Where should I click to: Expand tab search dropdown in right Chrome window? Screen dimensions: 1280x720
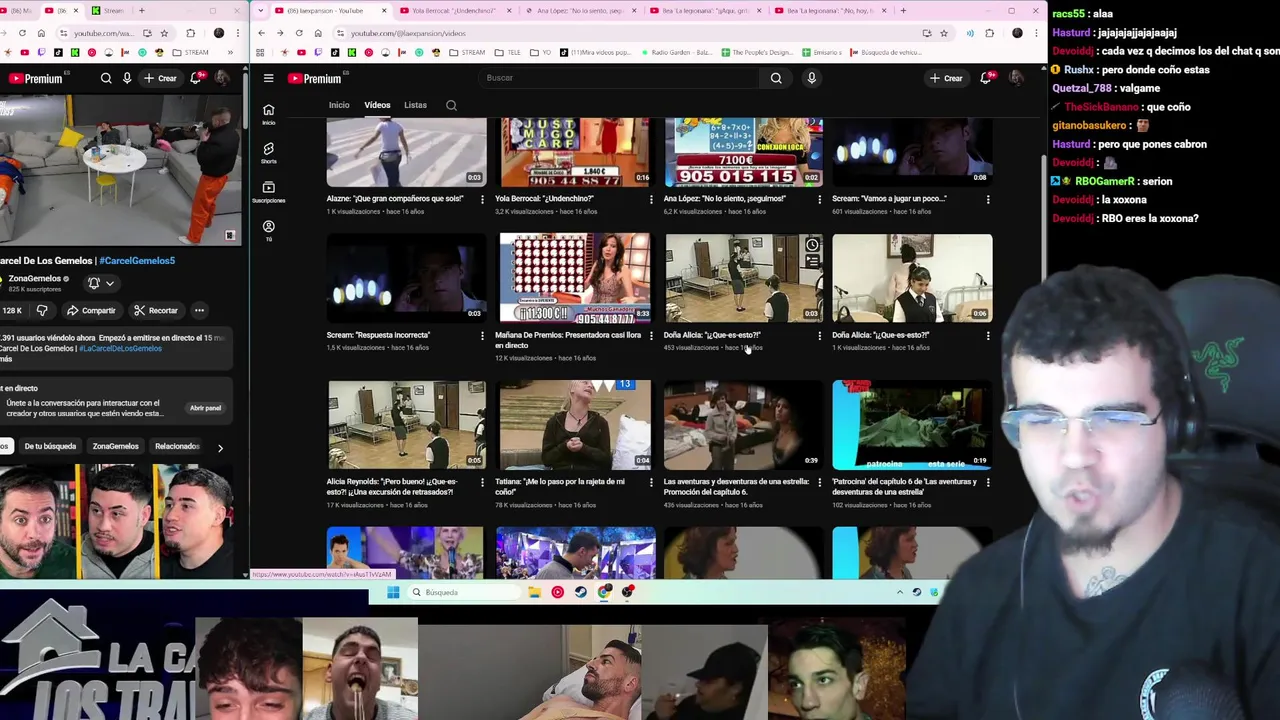coord(261,11)
